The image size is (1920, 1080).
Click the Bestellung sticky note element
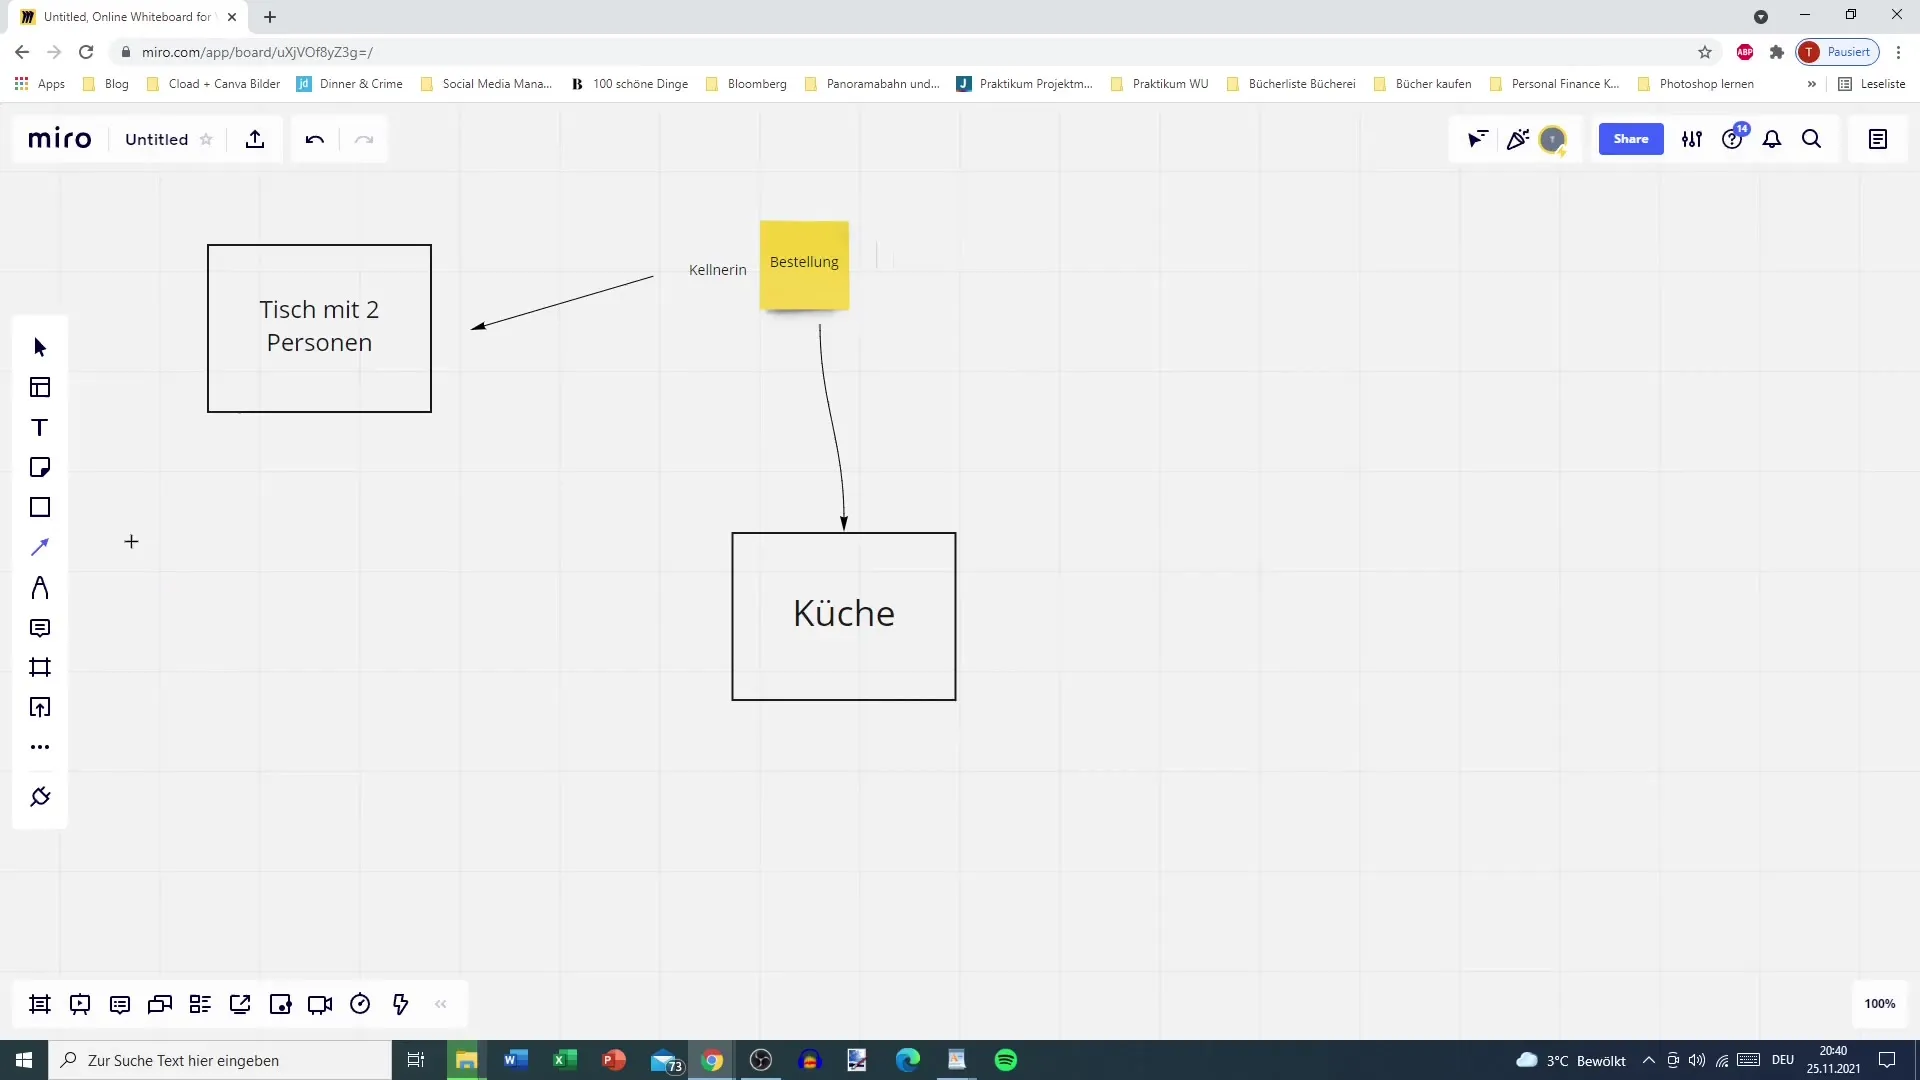coord(803,261)
